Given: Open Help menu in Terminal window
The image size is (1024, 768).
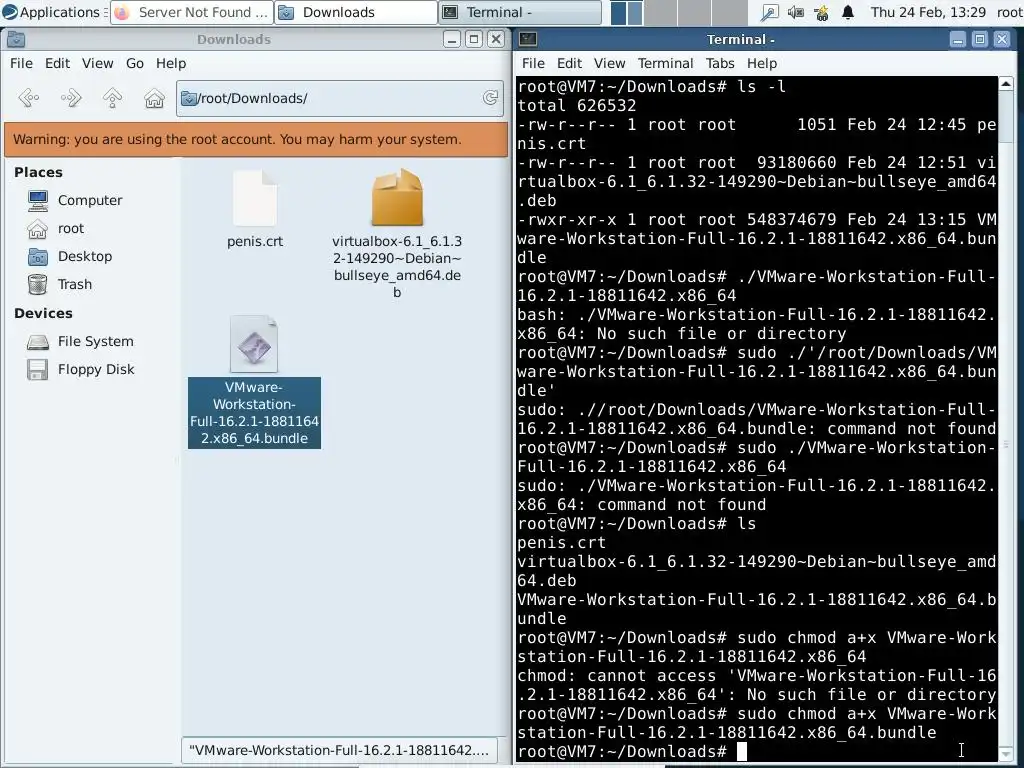Looking at the screenshot, I should pyautogui.click(x=762, y=63).
